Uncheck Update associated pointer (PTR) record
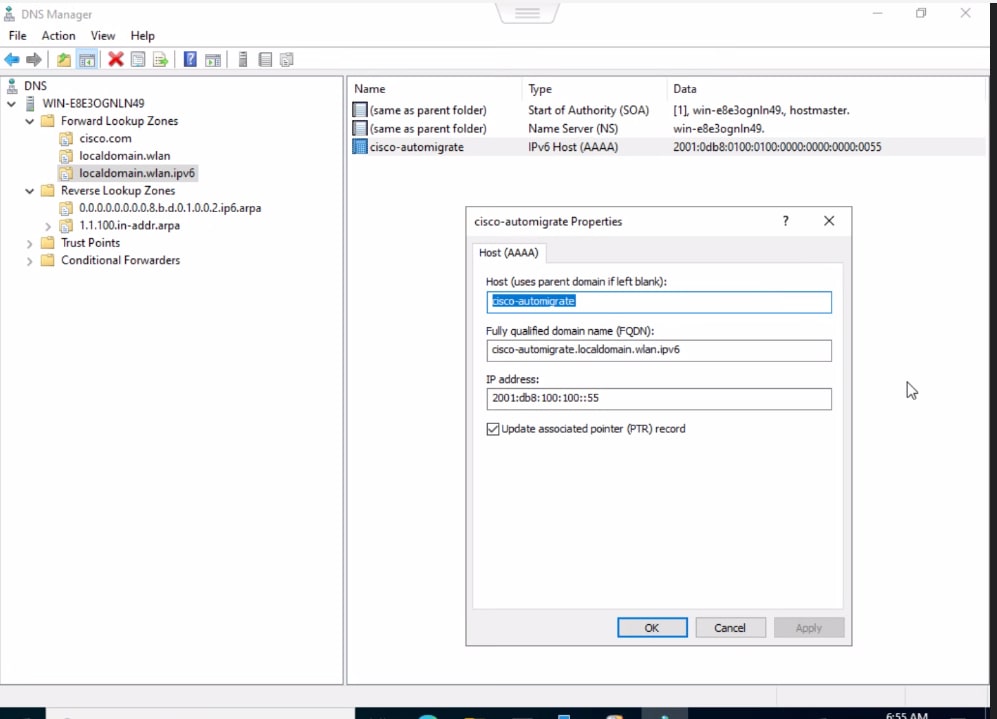 coord(493,428)
